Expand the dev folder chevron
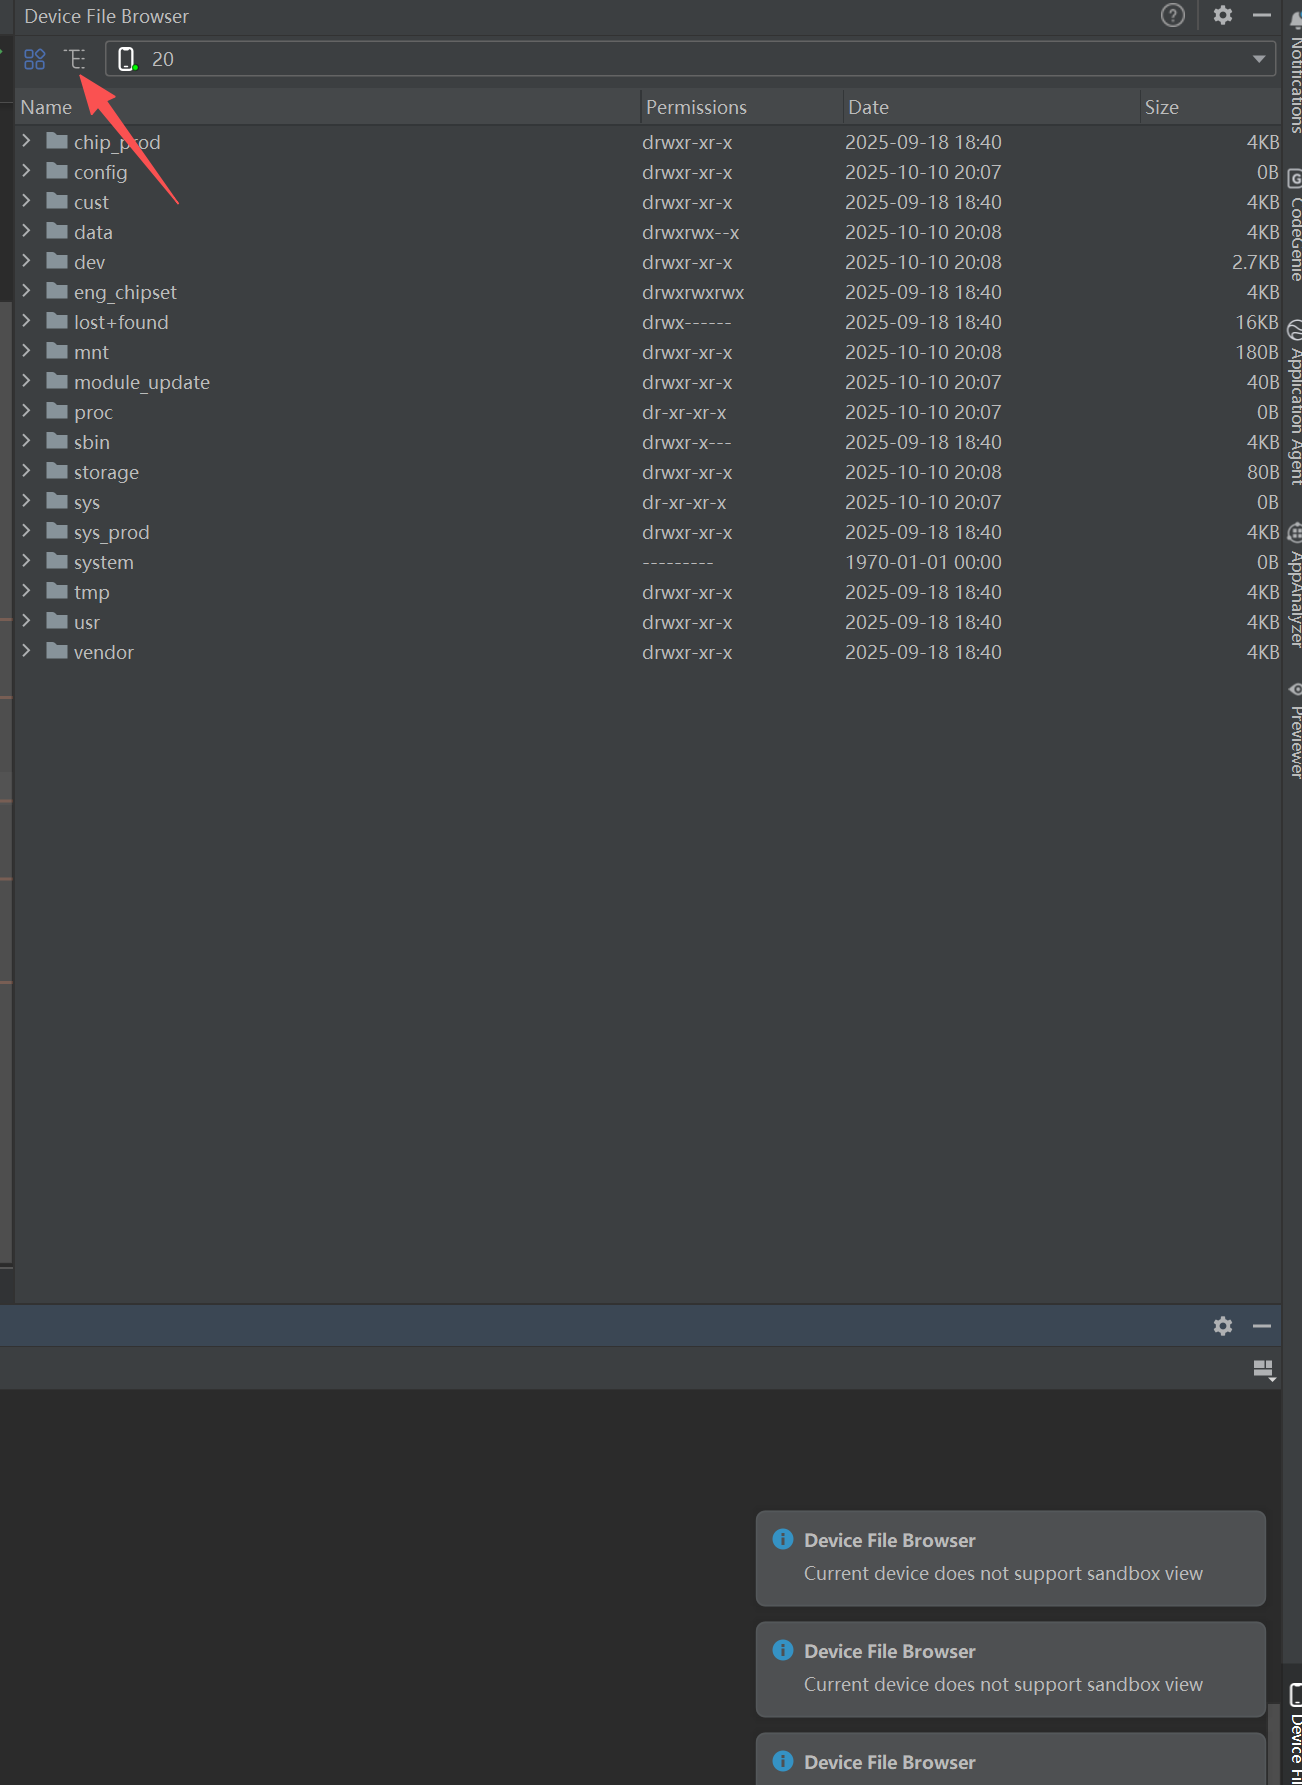This screenshot has width=1302, height=1785. 27,261
